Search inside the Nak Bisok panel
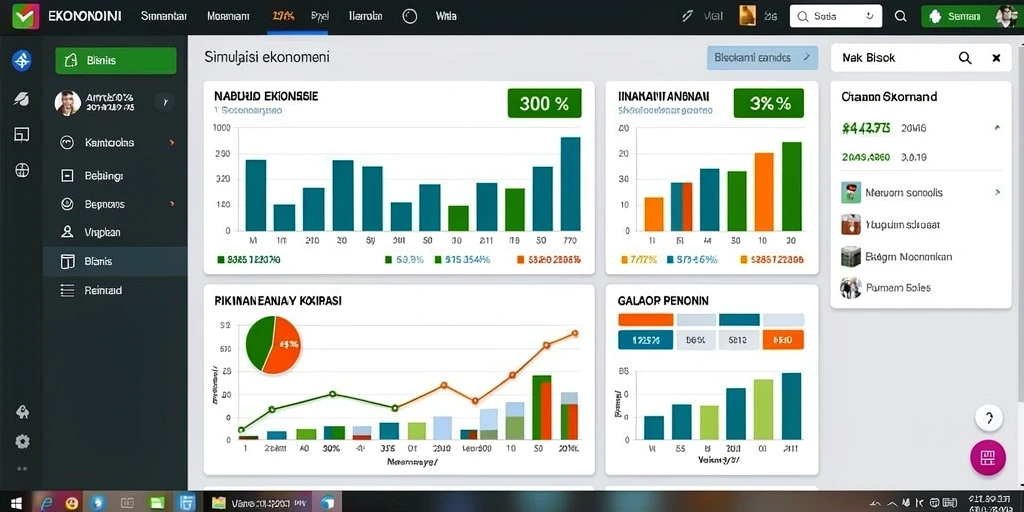The image size is (1024, 512). pos(965,58)
